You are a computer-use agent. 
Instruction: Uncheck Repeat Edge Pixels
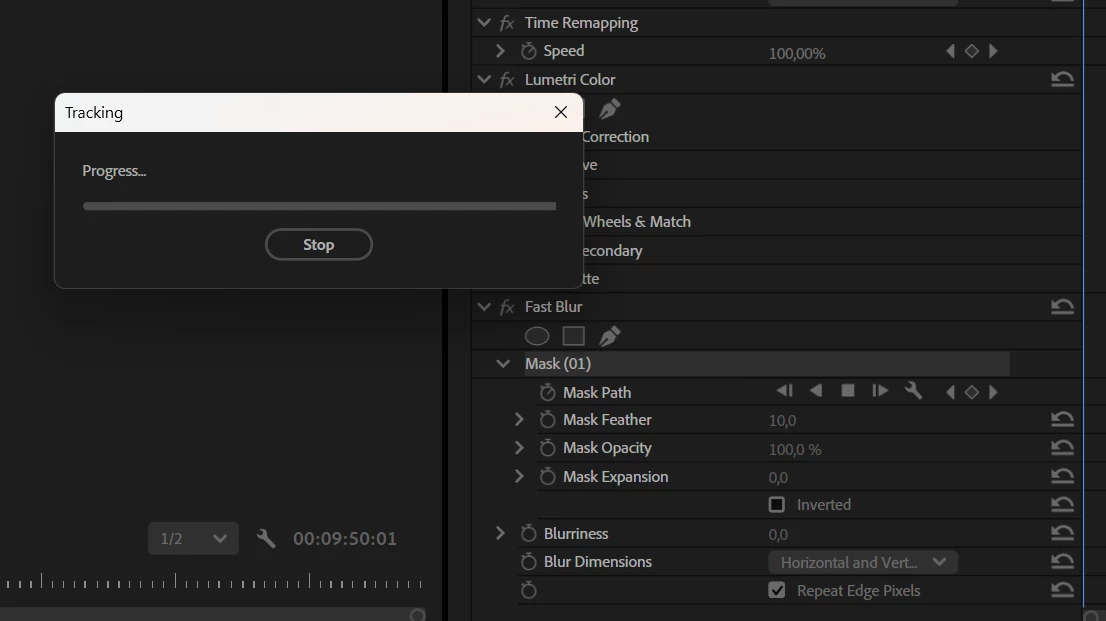[x=777, y=590]
